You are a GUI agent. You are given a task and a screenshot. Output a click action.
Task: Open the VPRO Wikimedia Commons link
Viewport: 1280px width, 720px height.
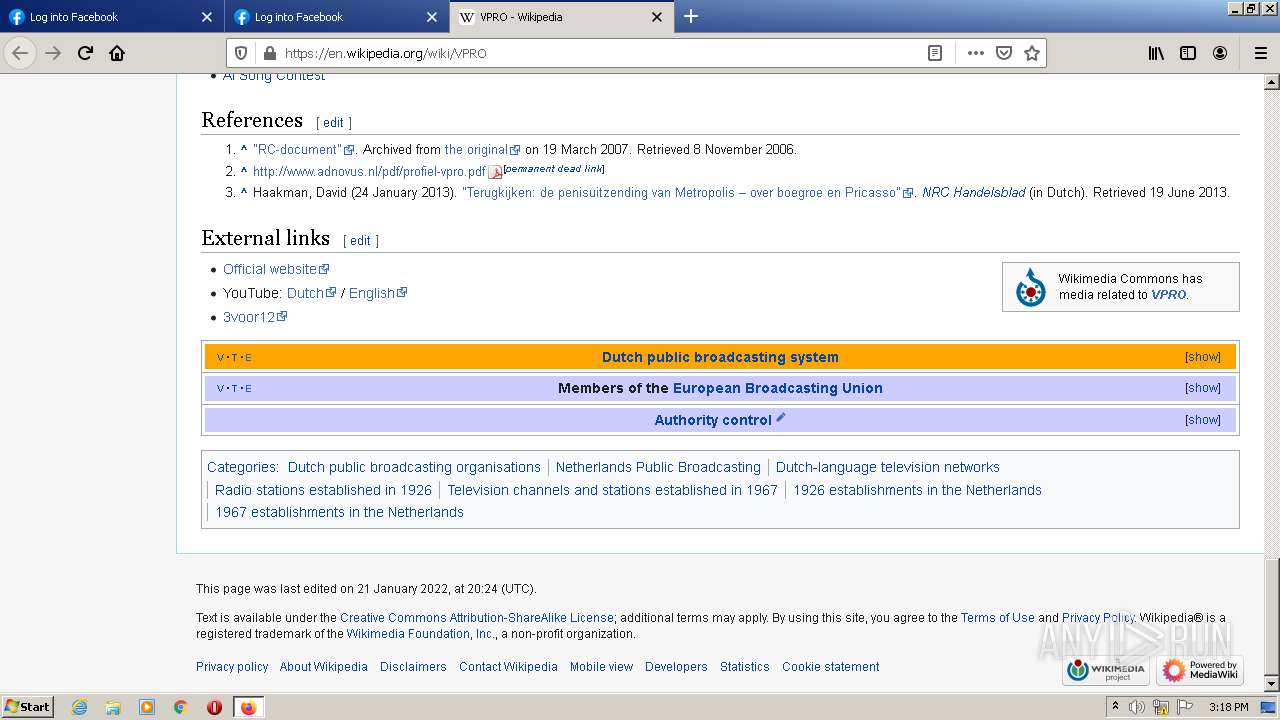1168,295
